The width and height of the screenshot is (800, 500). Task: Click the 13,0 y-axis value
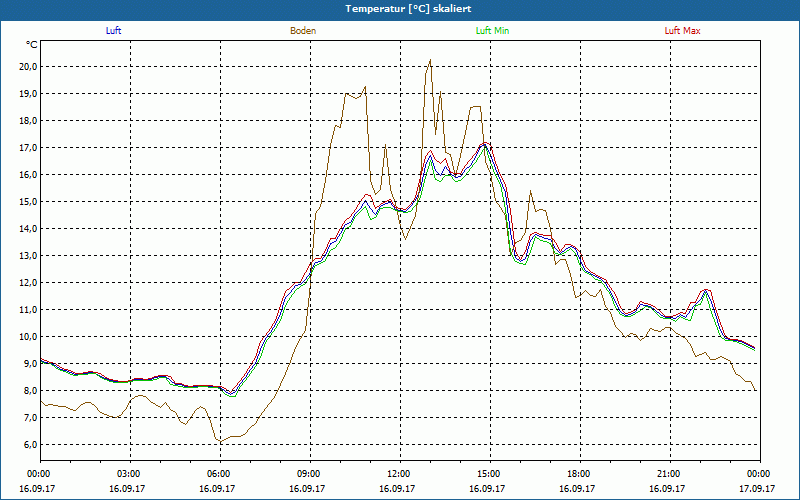pos(28,256)
